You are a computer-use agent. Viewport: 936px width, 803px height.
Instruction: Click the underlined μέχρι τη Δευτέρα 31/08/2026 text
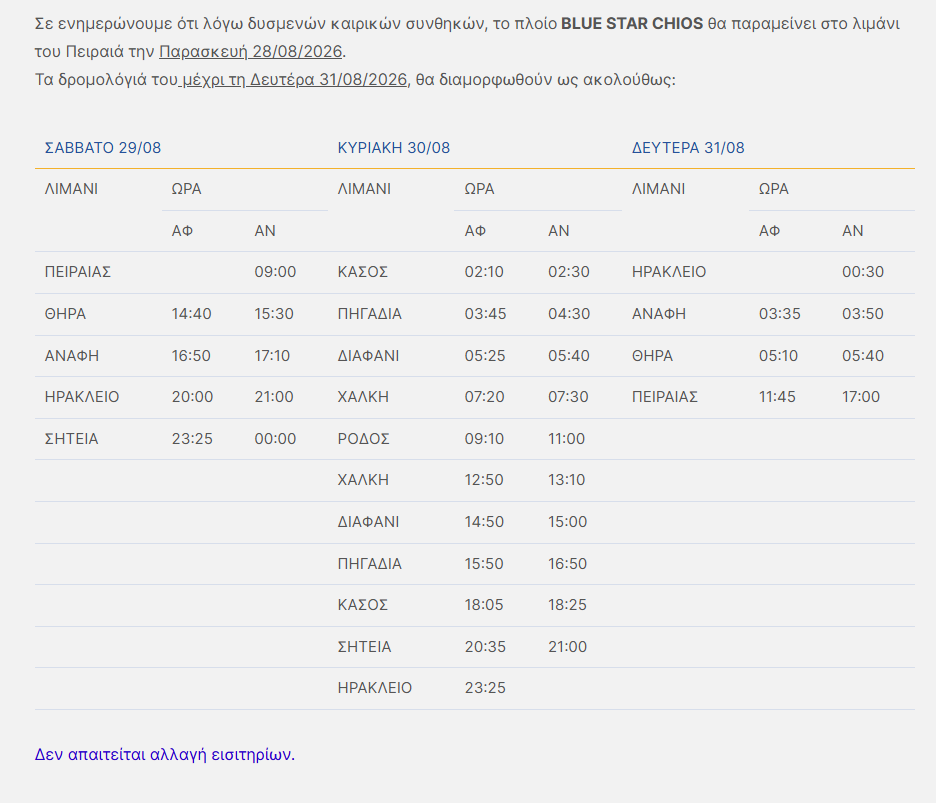coord(293,80)
